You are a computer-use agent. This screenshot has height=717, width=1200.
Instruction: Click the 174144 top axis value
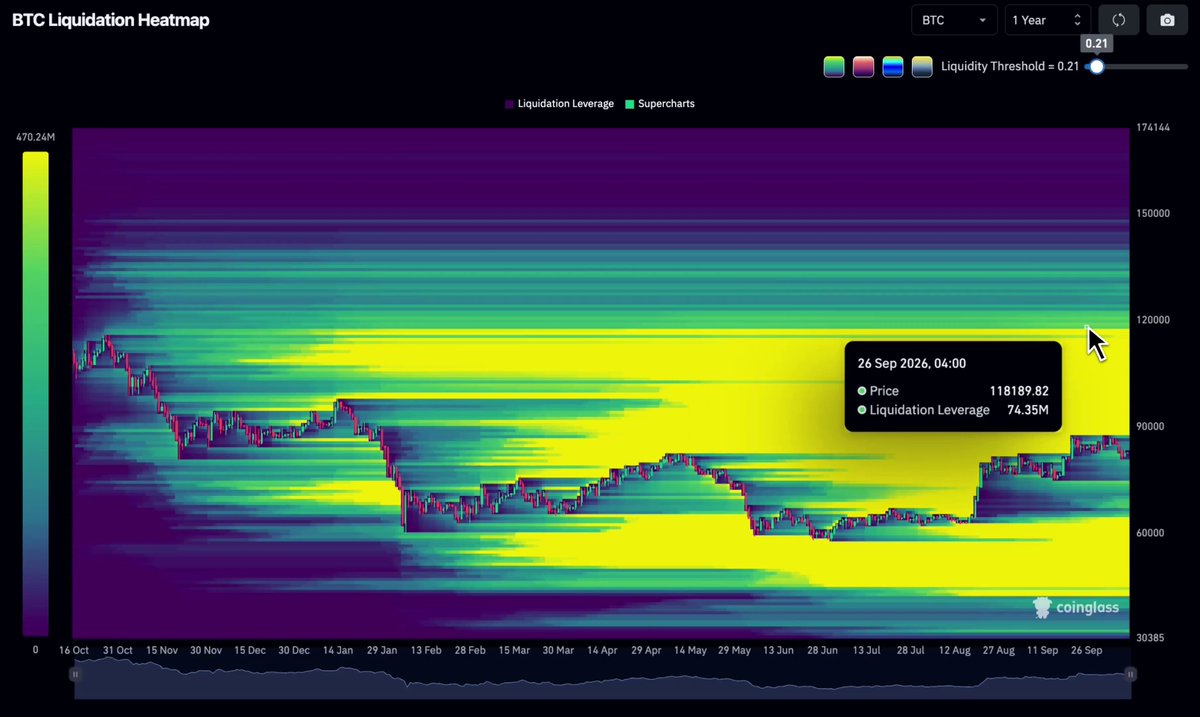1155,129
